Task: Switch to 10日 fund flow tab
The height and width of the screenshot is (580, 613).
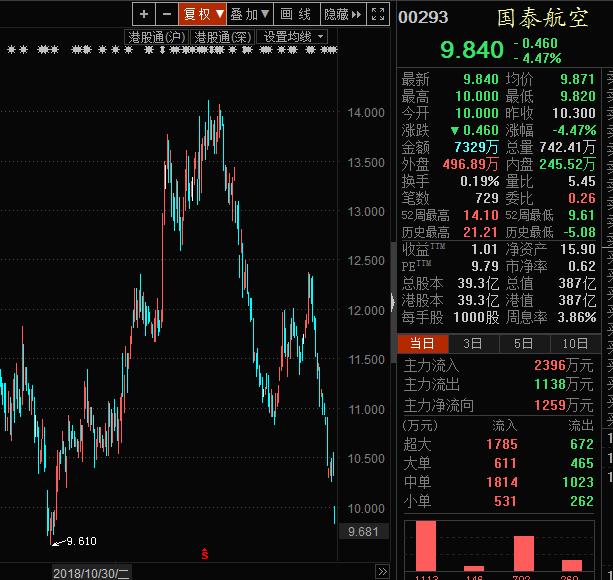Action: [x=575, y=344]
